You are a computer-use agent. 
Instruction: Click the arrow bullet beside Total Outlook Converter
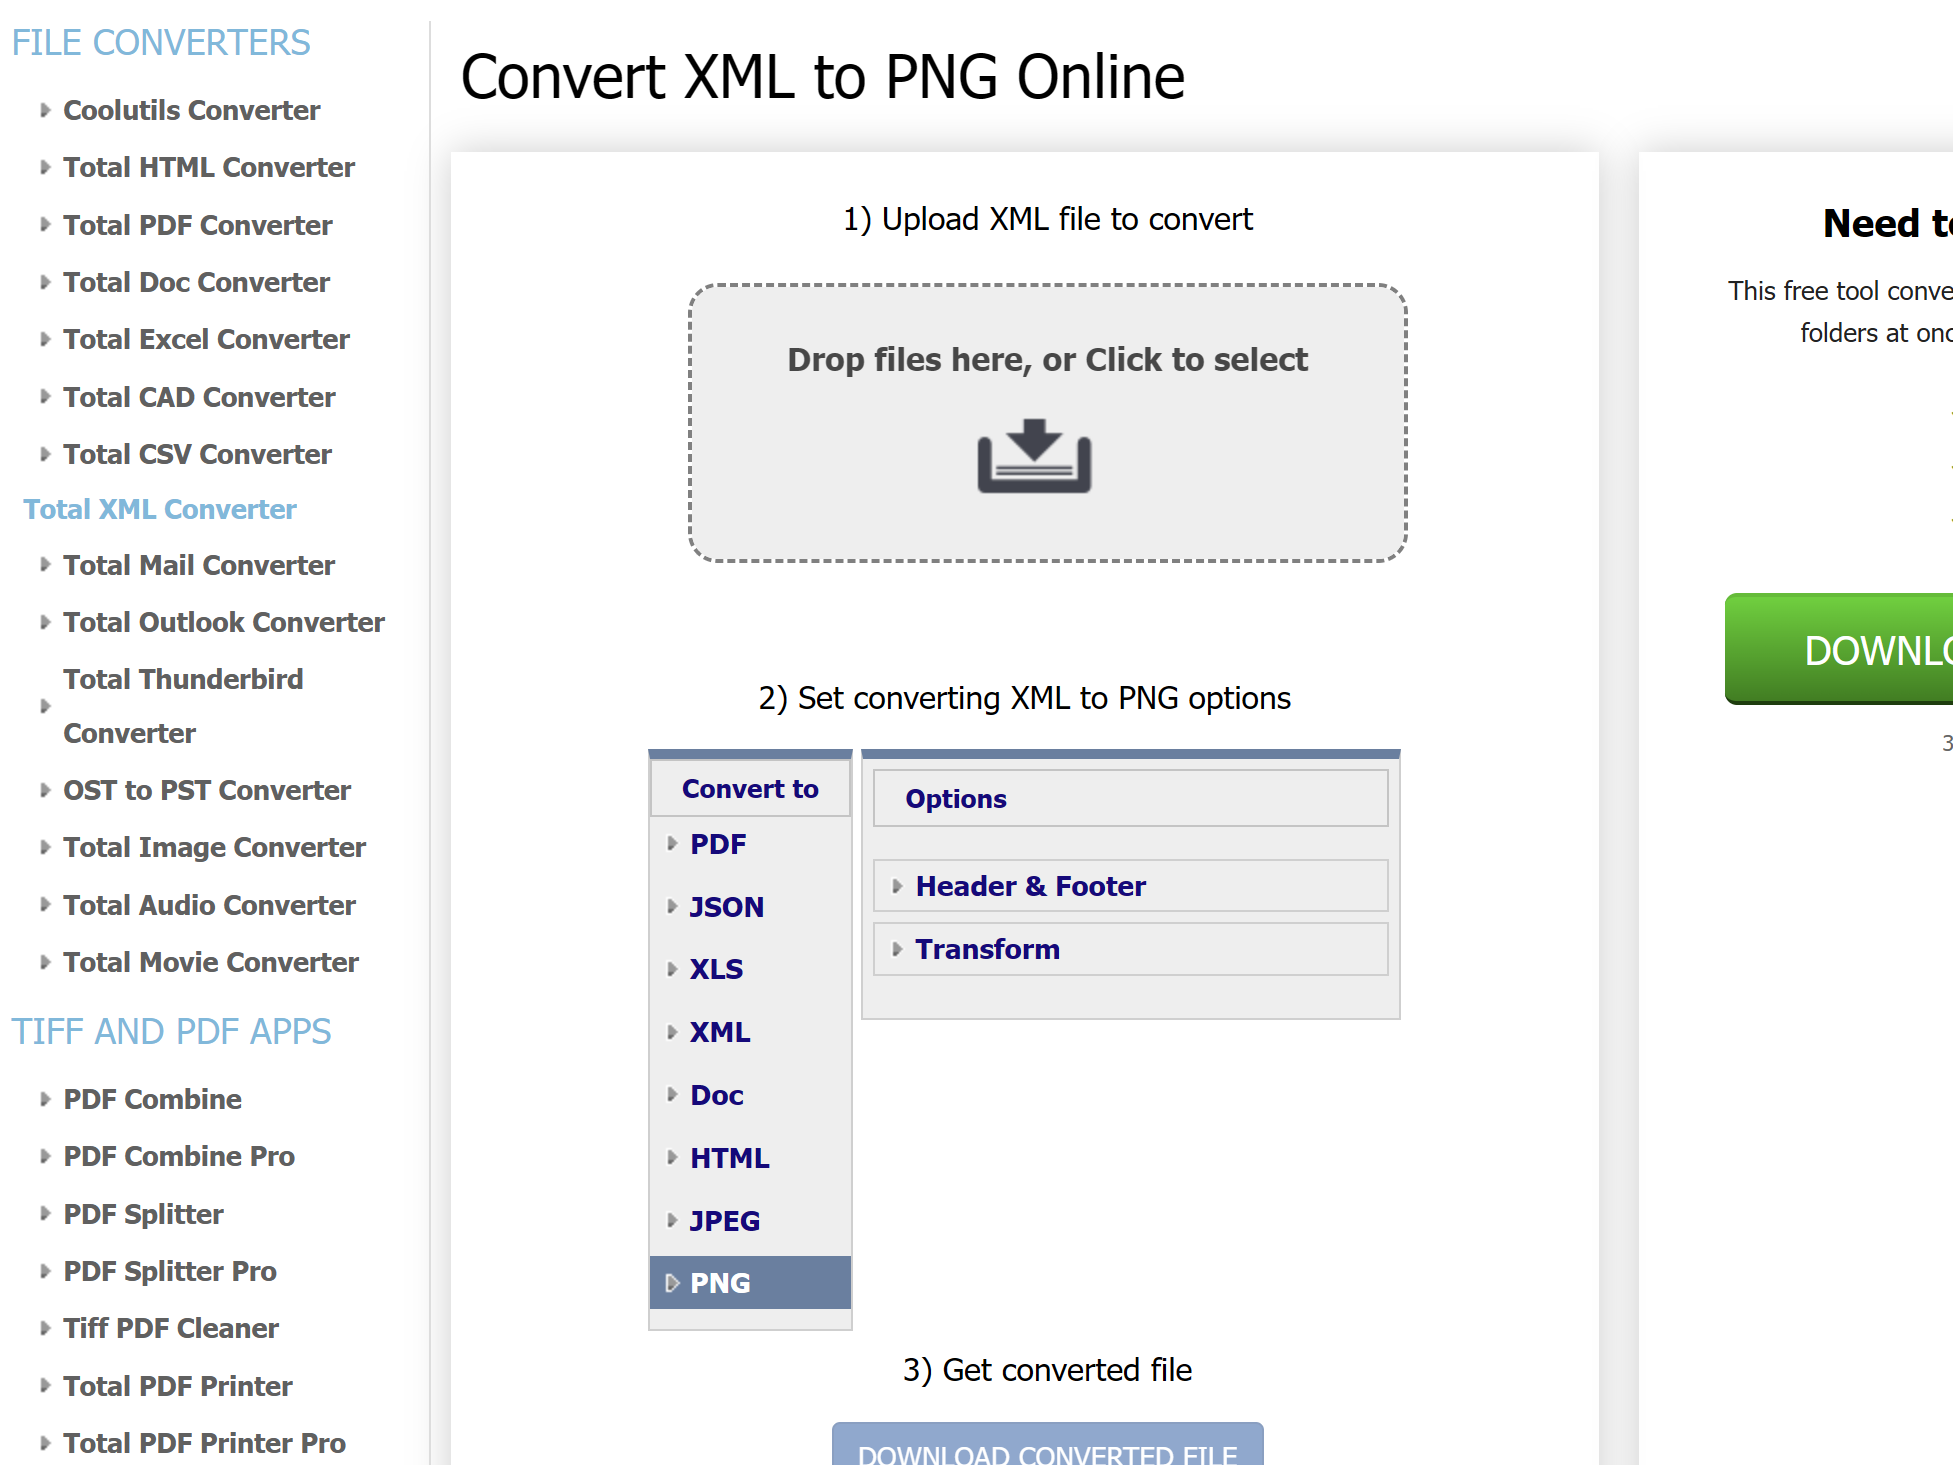45,622
